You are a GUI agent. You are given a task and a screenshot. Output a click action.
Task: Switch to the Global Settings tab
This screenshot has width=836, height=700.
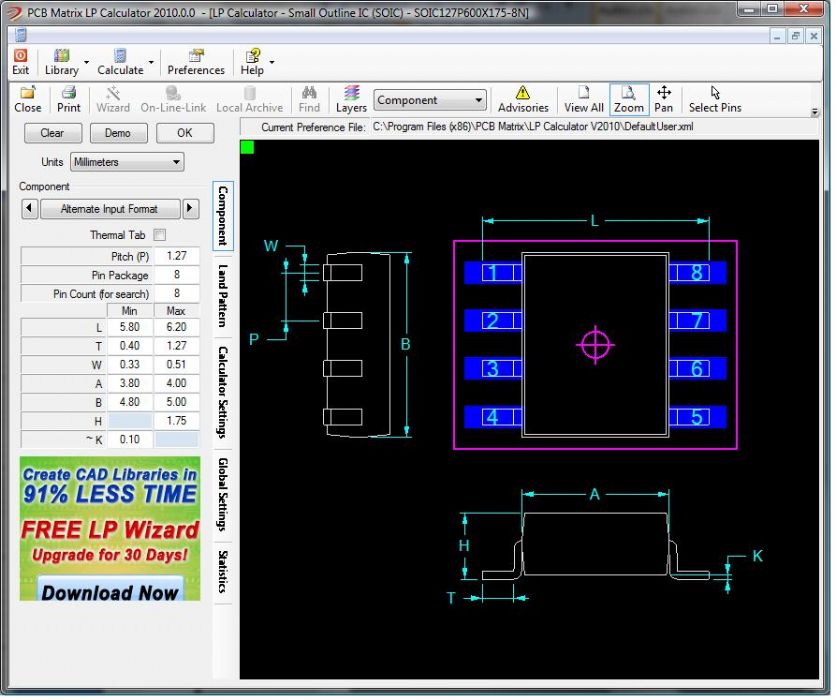223,494
